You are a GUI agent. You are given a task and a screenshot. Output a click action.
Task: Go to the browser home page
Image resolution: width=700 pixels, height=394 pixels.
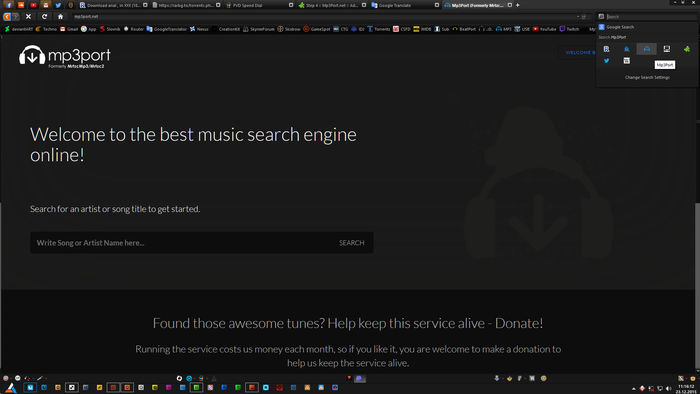point(60,17)
